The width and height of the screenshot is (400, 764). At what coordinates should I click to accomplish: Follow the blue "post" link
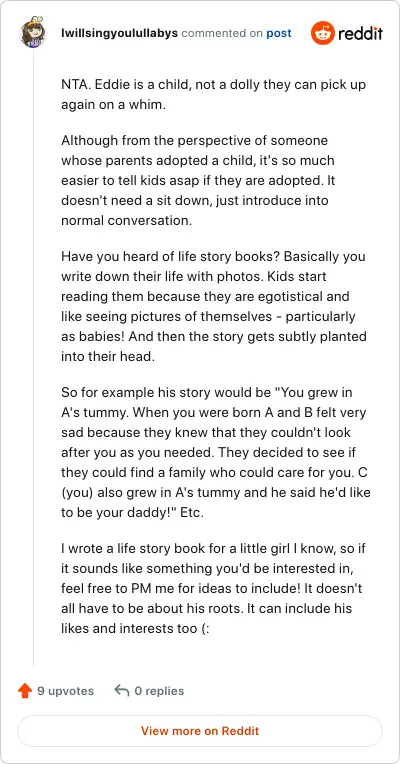(x=279, y=33)
